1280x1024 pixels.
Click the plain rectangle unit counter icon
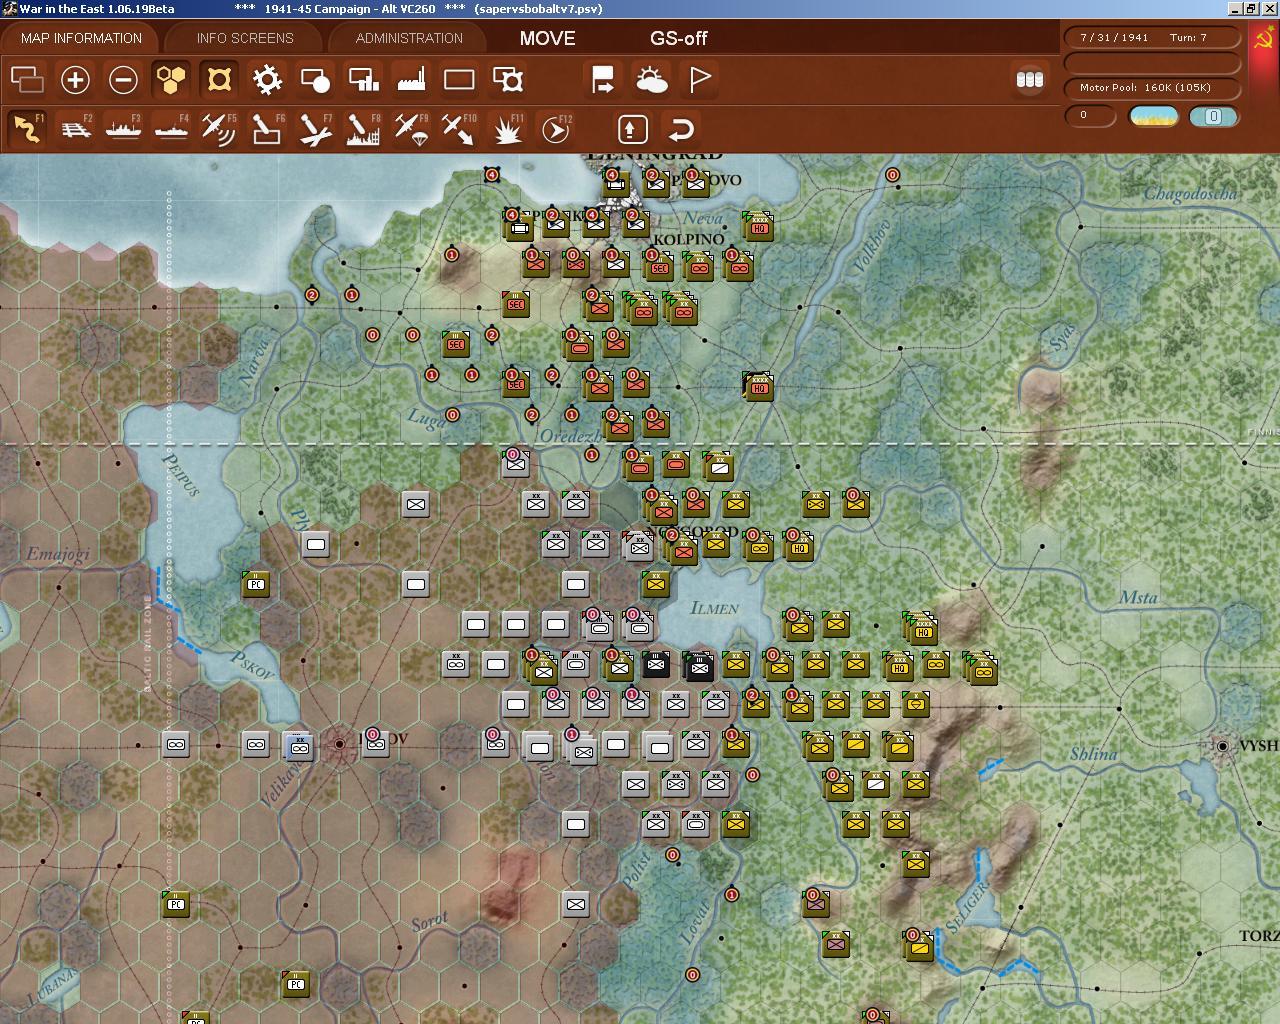(x=459, y=79)
